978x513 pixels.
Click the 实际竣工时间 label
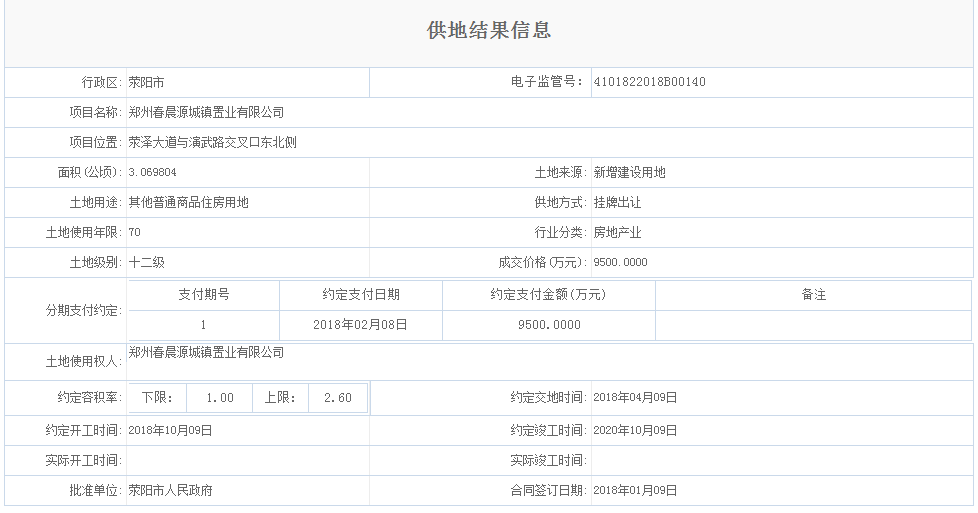(548, 461)
